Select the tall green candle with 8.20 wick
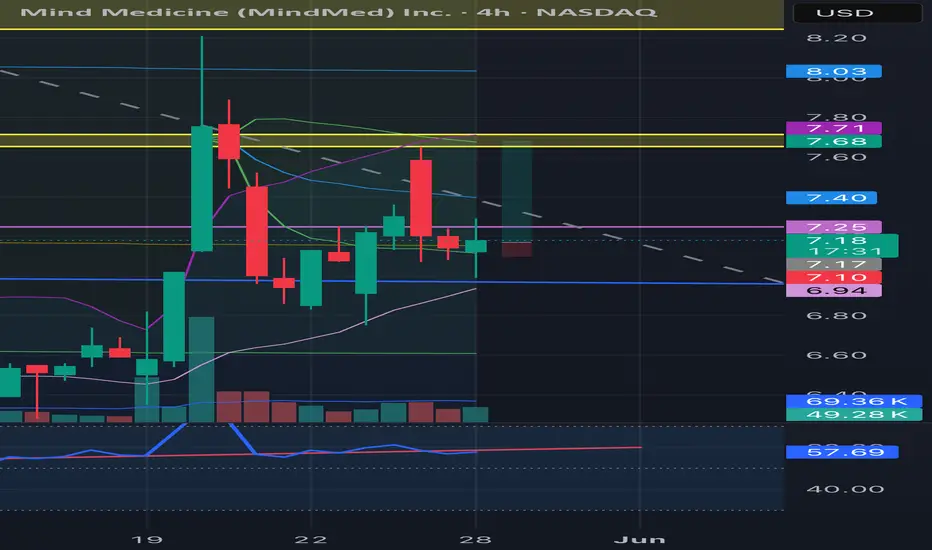This screenshot has height=550, width=932. (201, 188)
